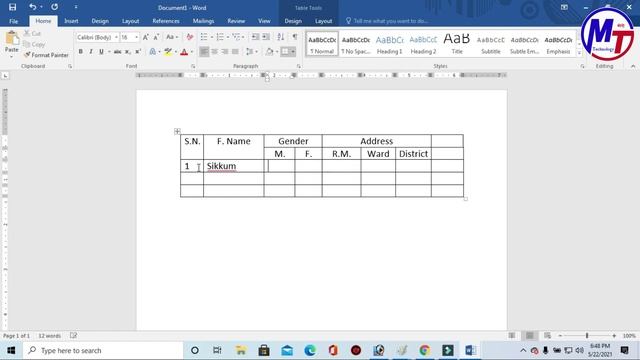Increase paragraph indent
Image resolution: width=640 pixels, height=360 pixels.
pos(266,37)
